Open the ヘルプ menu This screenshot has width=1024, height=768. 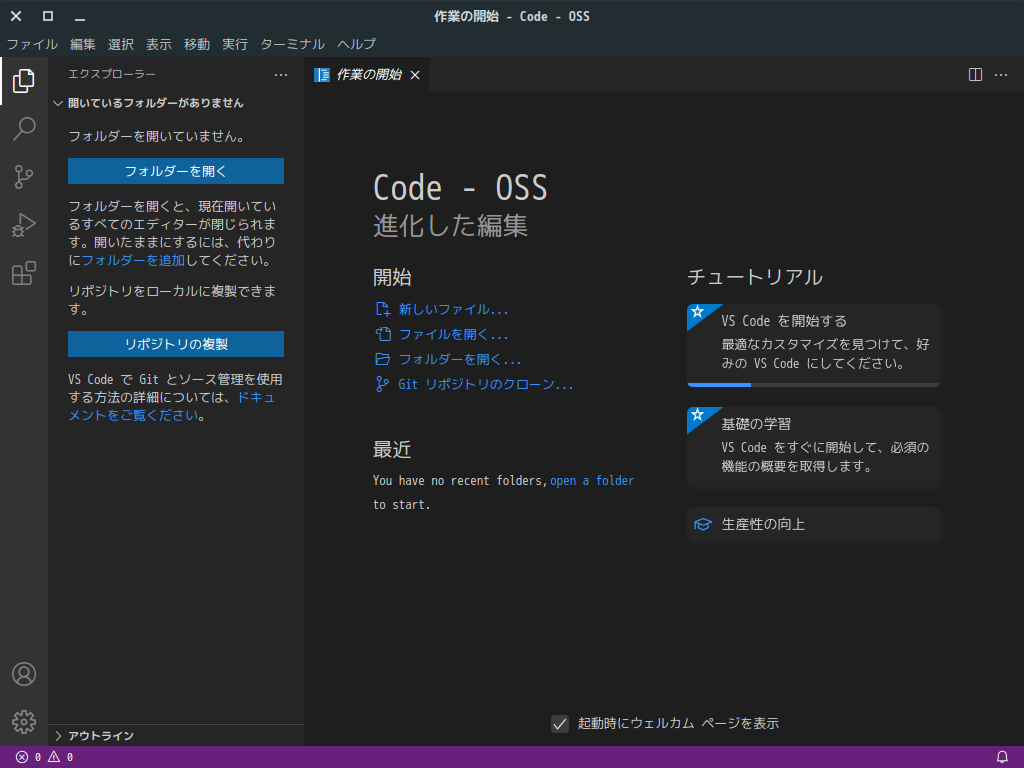(357, 44)
